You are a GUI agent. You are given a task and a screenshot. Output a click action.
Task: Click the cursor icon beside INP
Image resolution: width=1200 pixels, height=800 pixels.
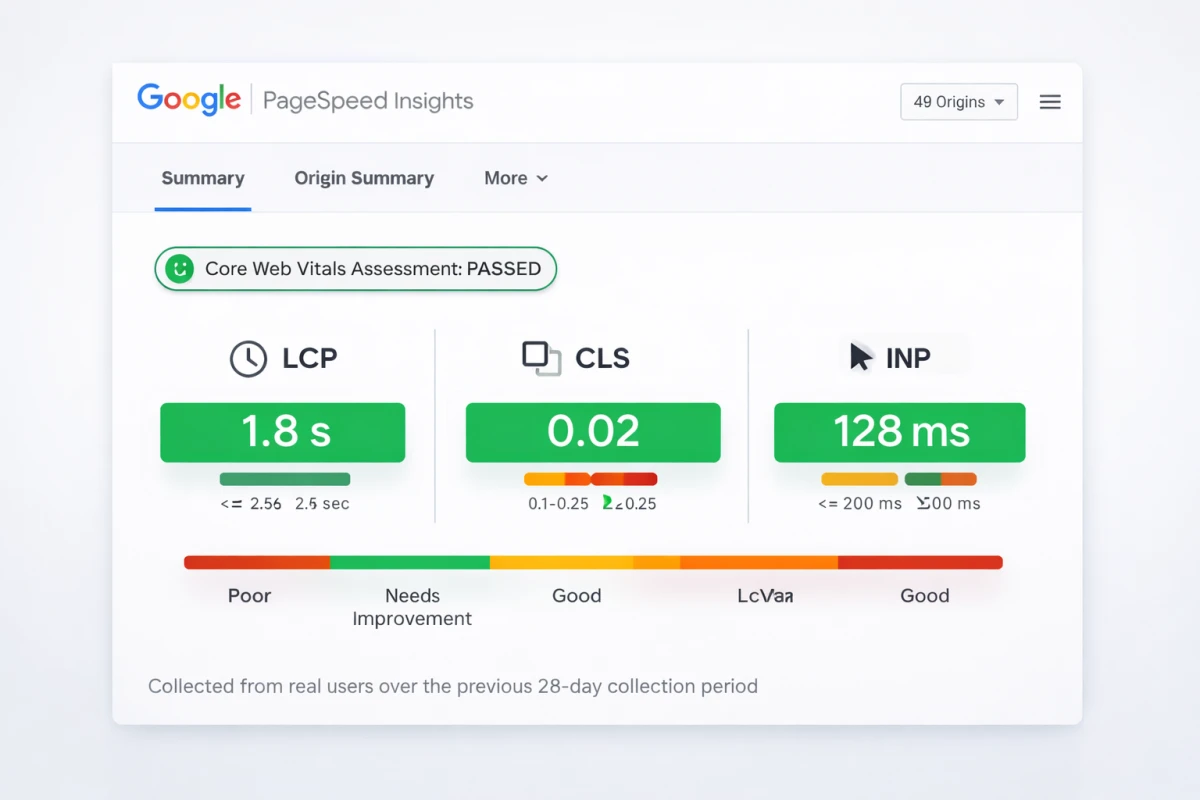coord(858,355)
